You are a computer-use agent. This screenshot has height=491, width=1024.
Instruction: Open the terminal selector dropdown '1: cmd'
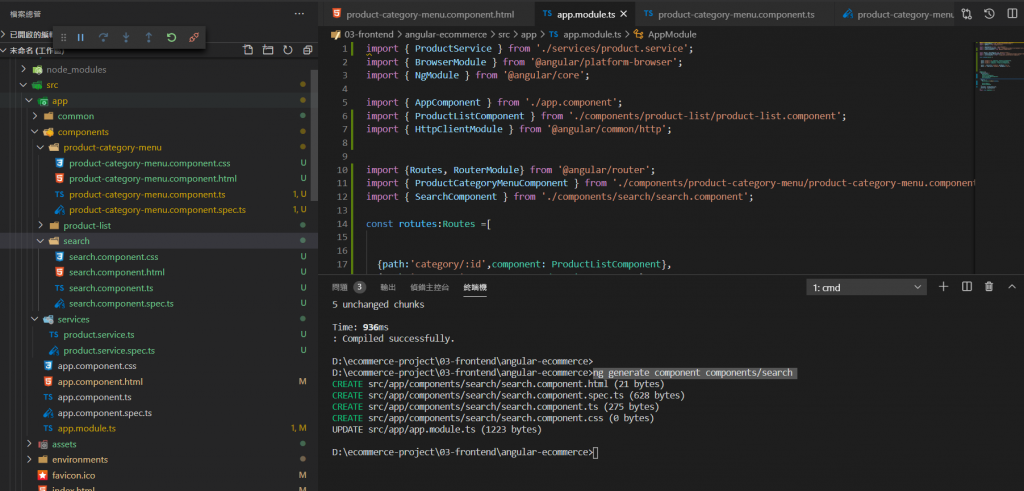[866, 287]
